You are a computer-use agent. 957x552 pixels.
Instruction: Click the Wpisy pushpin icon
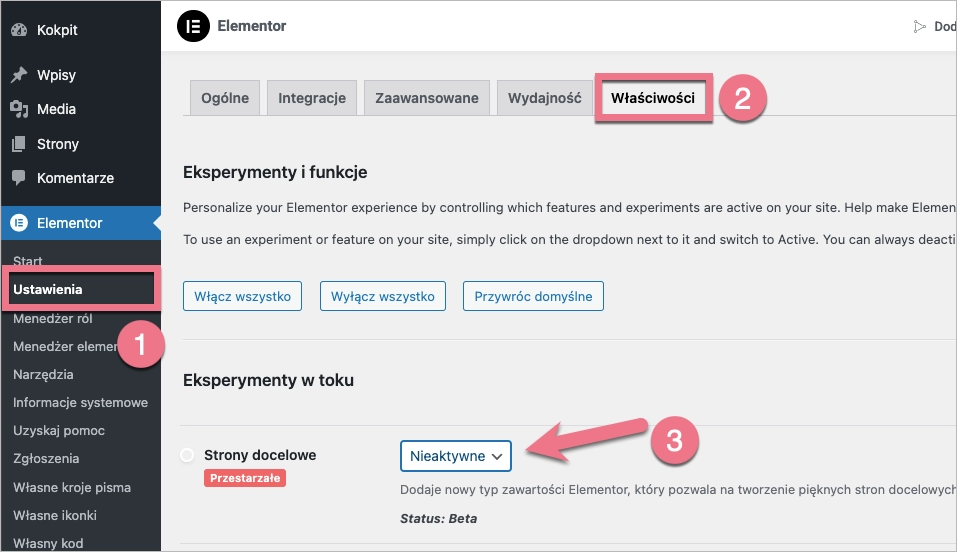coord(18,75)
